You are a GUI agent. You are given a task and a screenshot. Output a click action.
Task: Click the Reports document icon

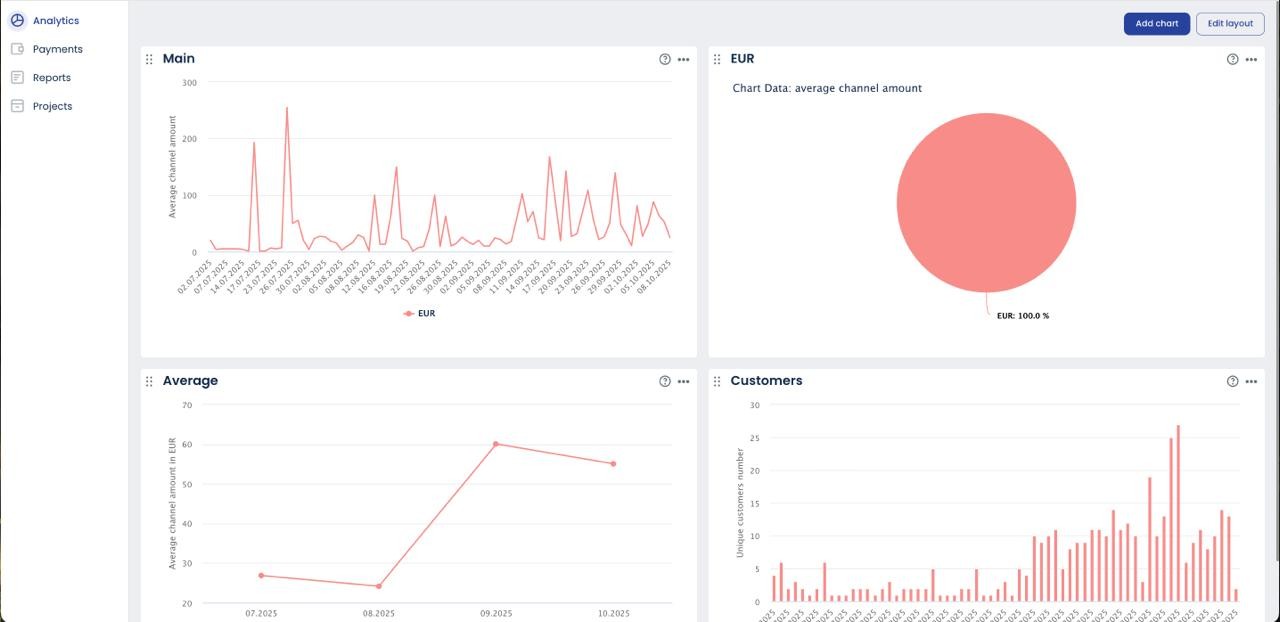(17, 77)
